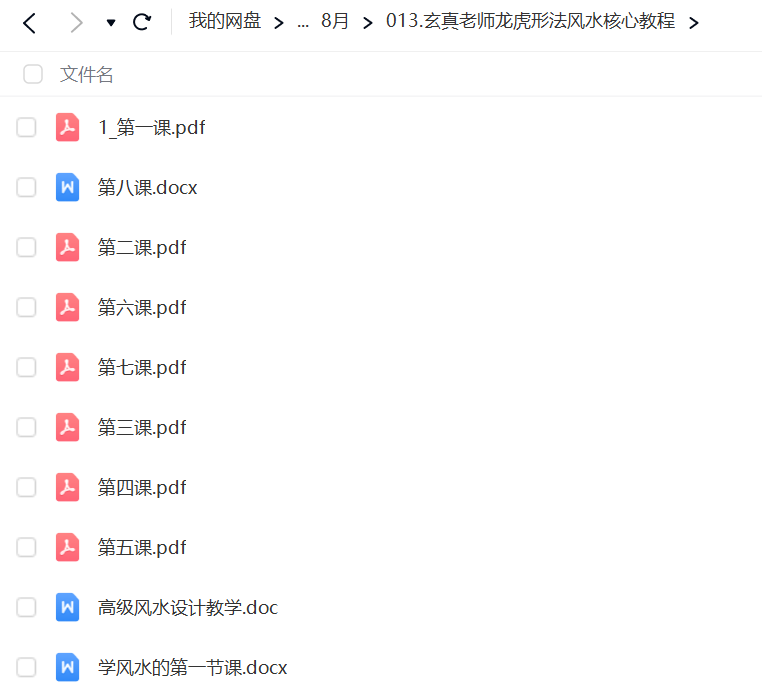Tick the checkbox next to 第五课.pdf
This screenshot has width=762, height=696.
tap(26, 547)
